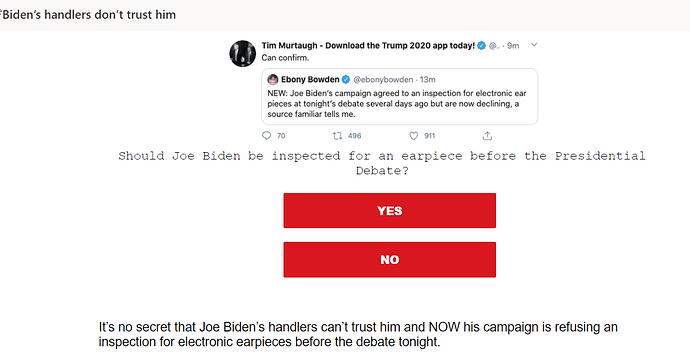Click Ebony Bowden's verified checkmark badge
The image size is (690, 360).
point(346,80)
